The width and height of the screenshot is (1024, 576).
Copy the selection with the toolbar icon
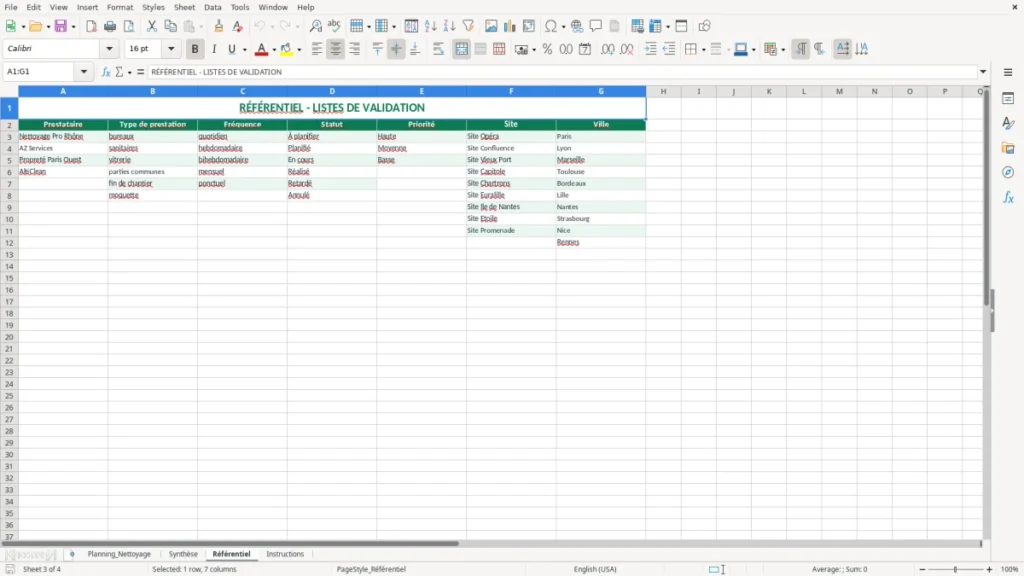(x=170, y=26)
